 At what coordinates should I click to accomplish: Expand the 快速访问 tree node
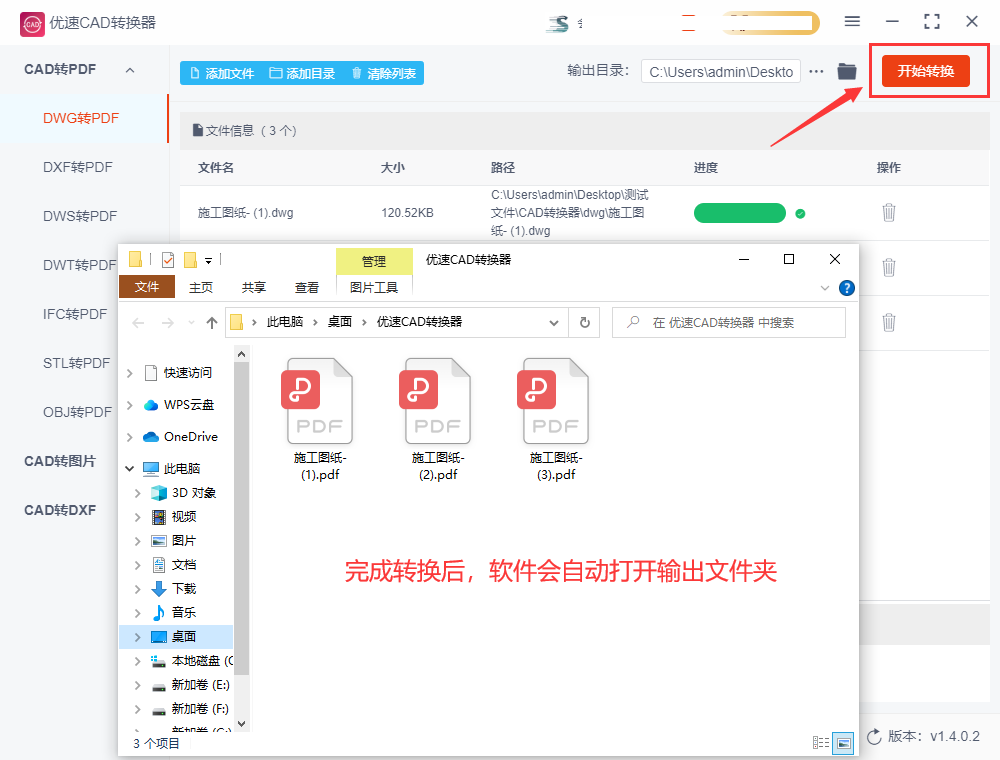(x=129, y=373)
